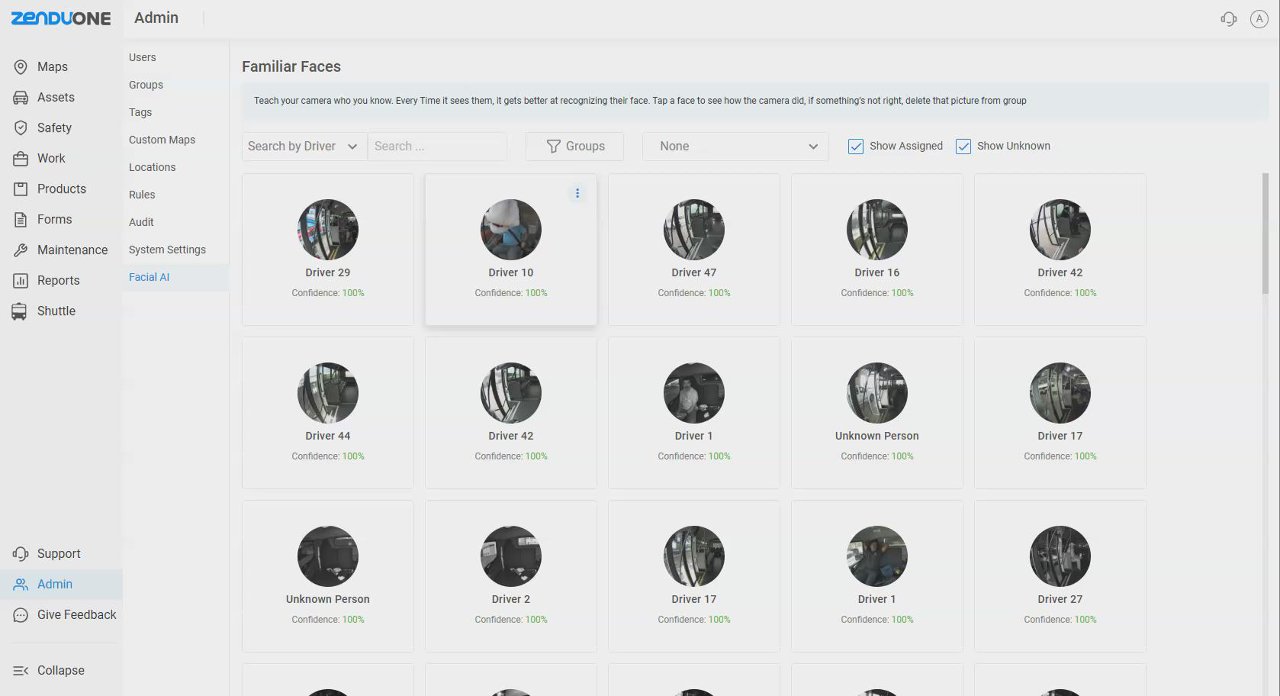Open Users in the admin menu
The width and height of the screenshot is (1280, 696).
tap(143, 57)
